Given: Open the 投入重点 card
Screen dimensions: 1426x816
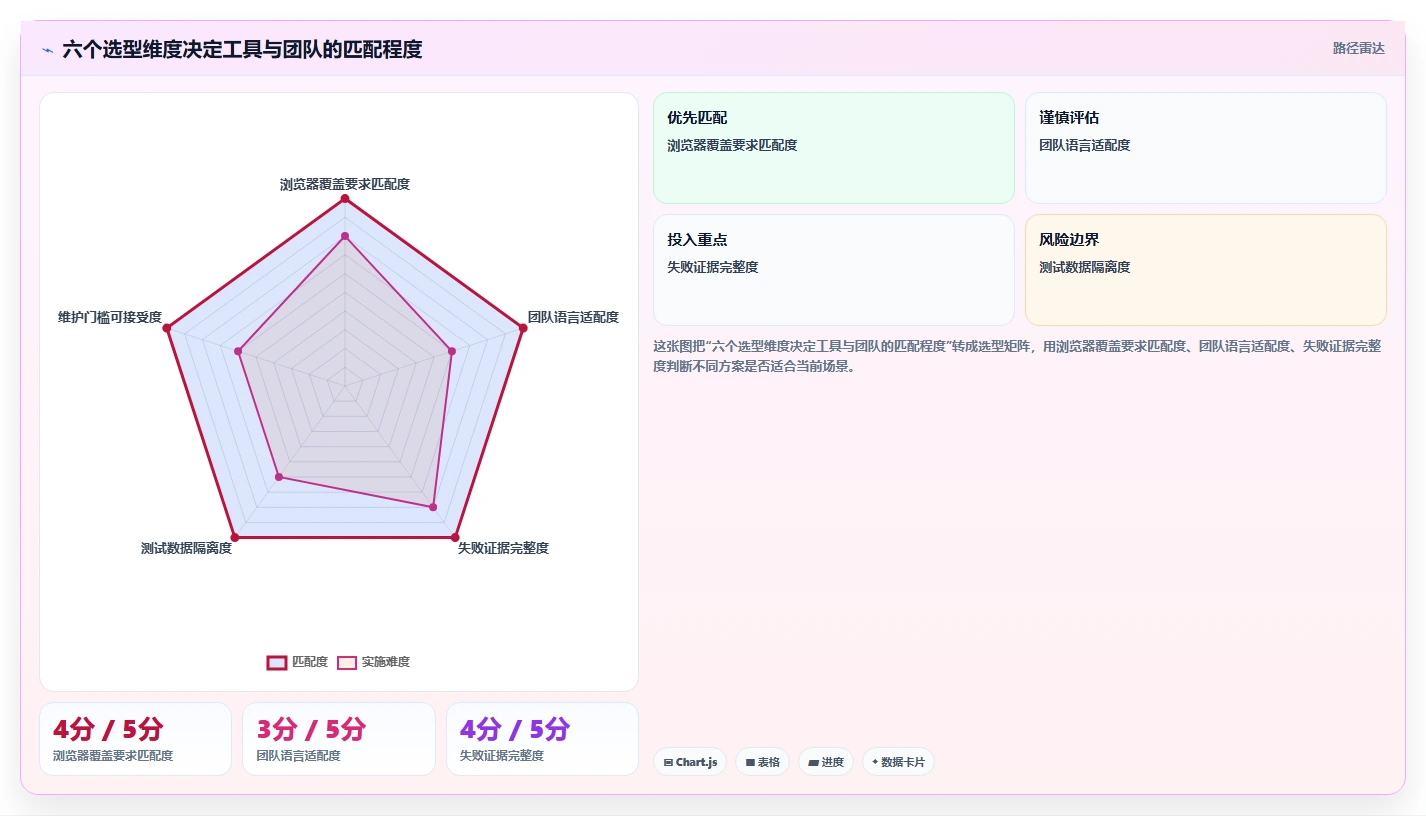Looking at the screenshot, I should 834,270.
